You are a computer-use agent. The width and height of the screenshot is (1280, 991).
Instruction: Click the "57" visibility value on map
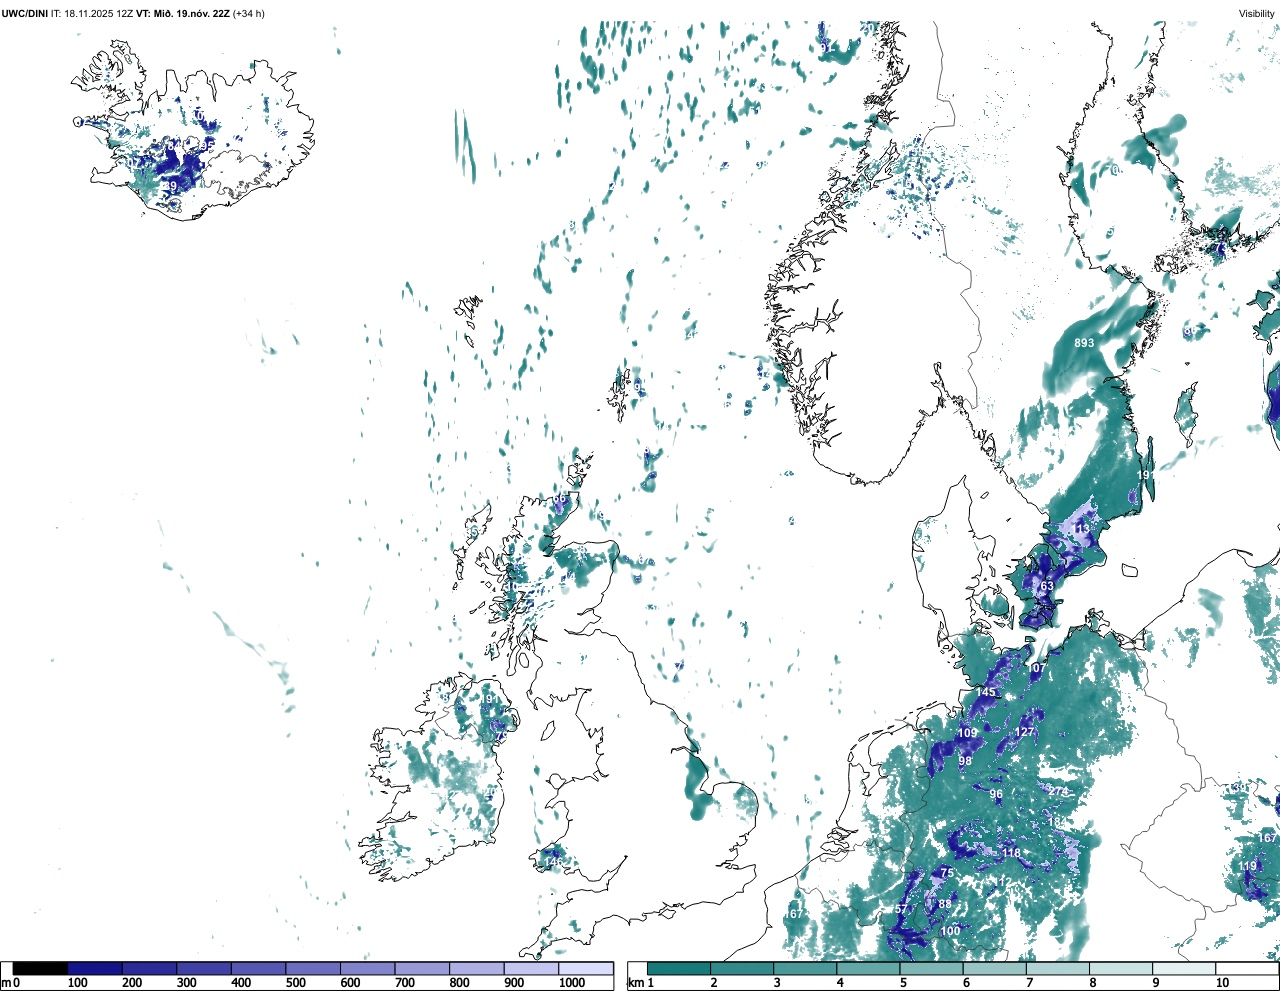pos(901,909)
